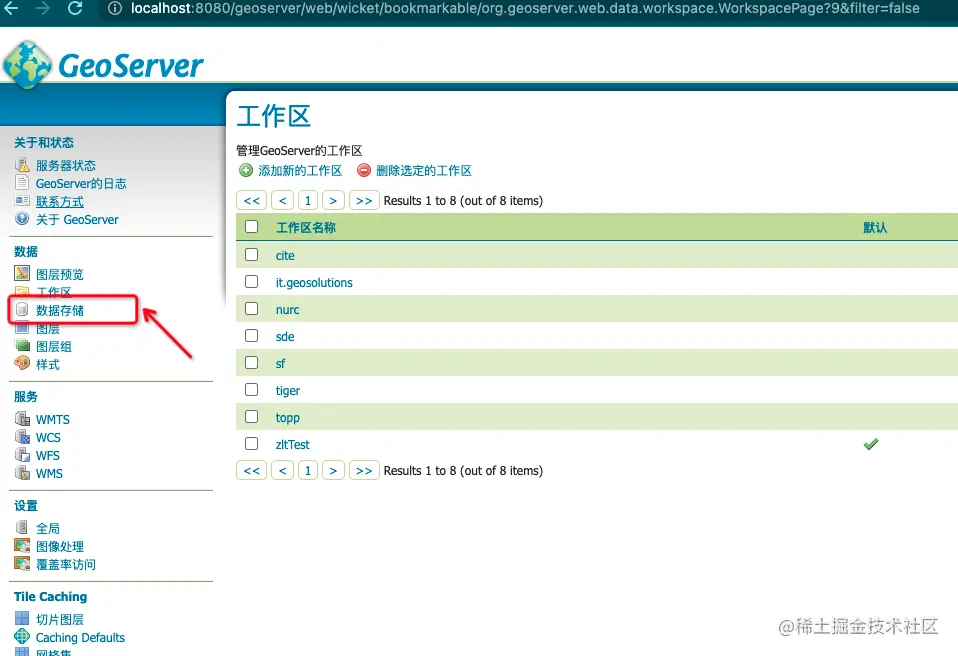Open the cite workspace link
958x656 pixels.
coord(285,255)
